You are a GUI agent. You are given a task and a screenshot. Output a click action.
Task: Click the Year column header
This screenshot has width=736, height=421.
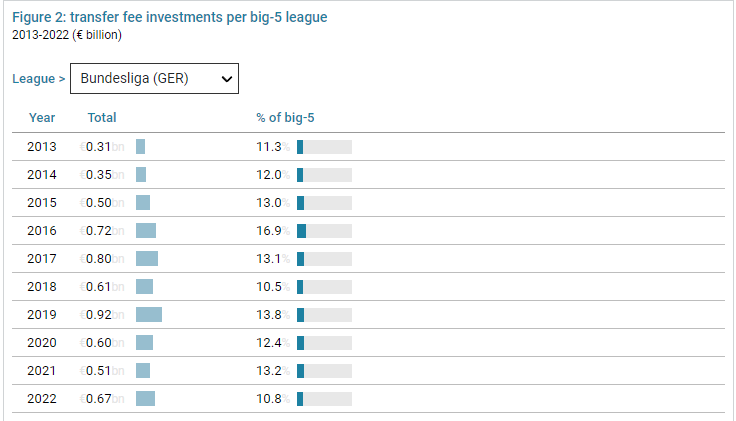(42, 118)
